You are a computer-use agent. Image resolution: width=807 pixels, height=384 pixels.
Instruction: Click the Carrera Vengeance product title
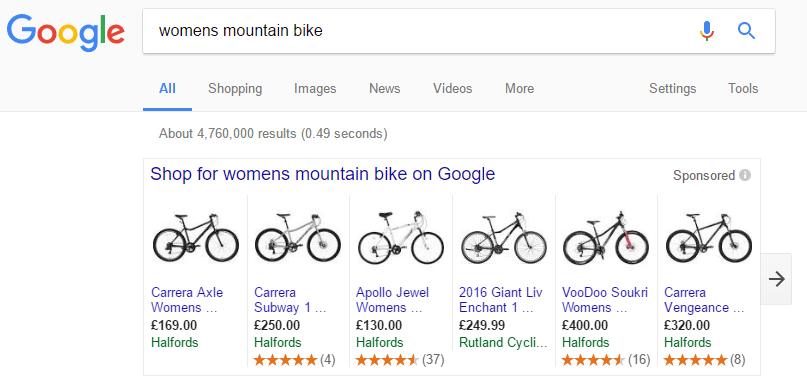(704, 300)
